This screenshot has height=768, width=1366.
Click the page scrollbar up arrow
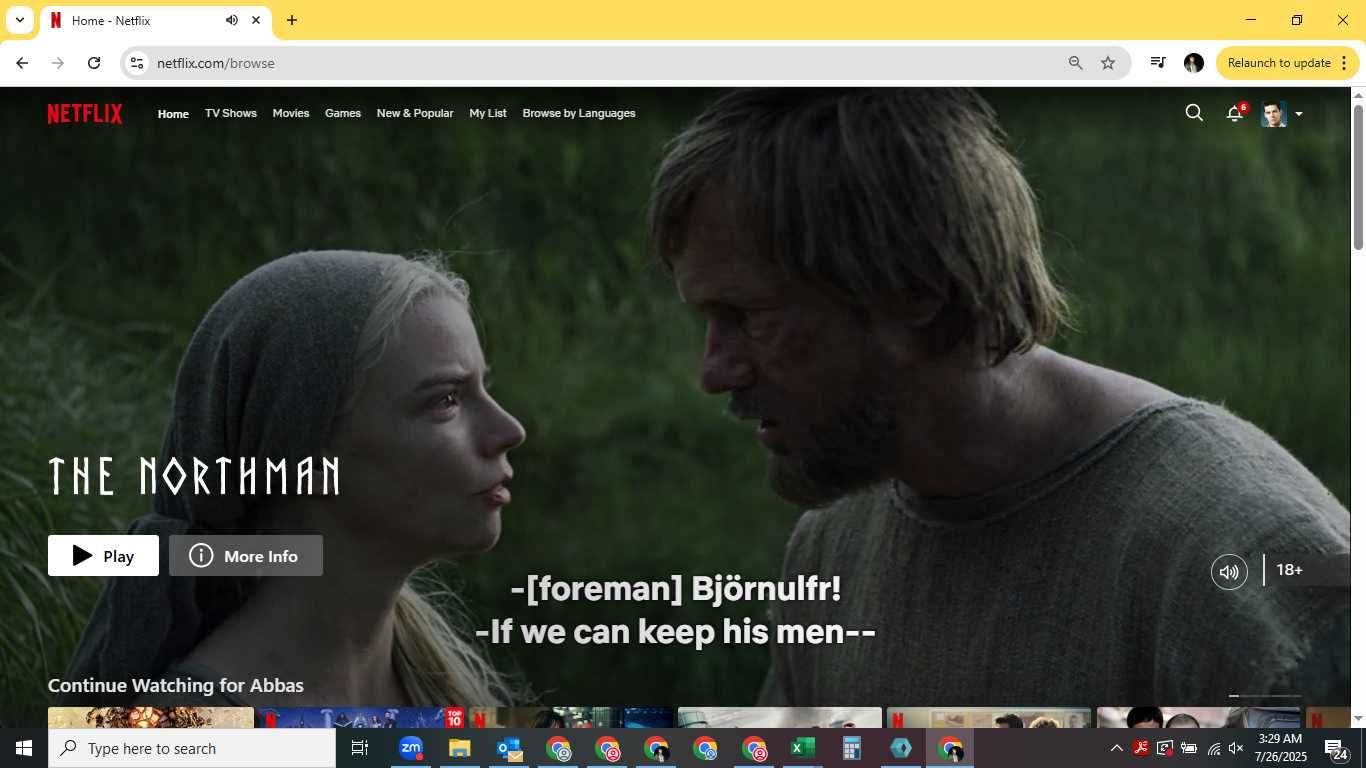[1358, 95]
